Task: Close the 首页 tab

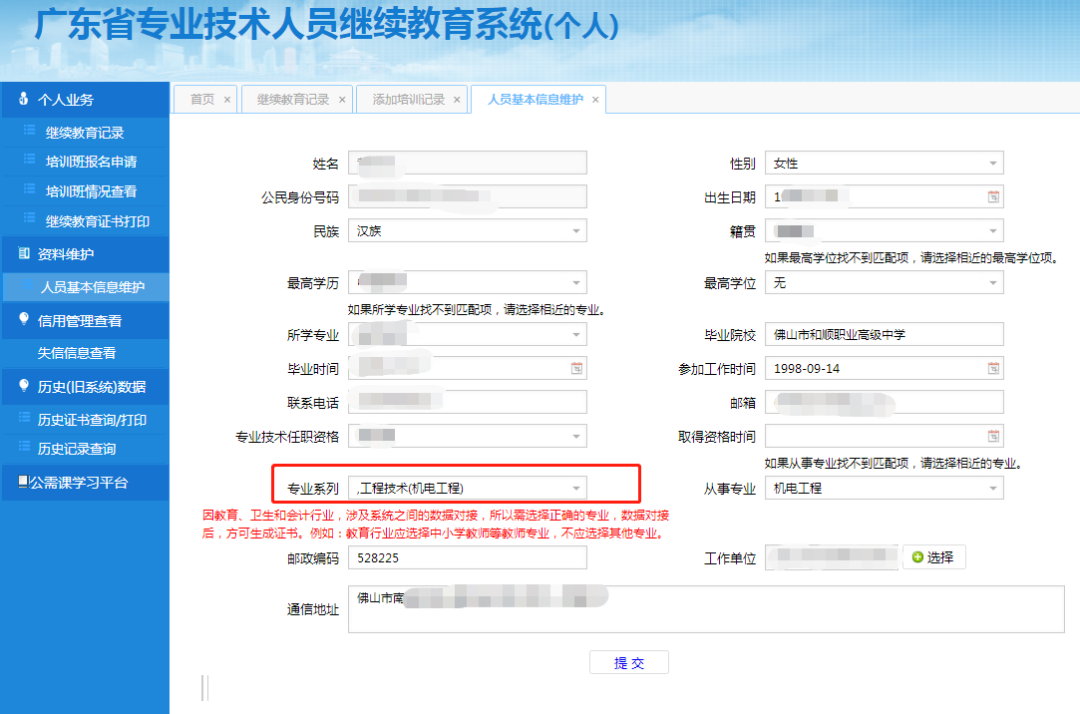Action: point(227,100)
